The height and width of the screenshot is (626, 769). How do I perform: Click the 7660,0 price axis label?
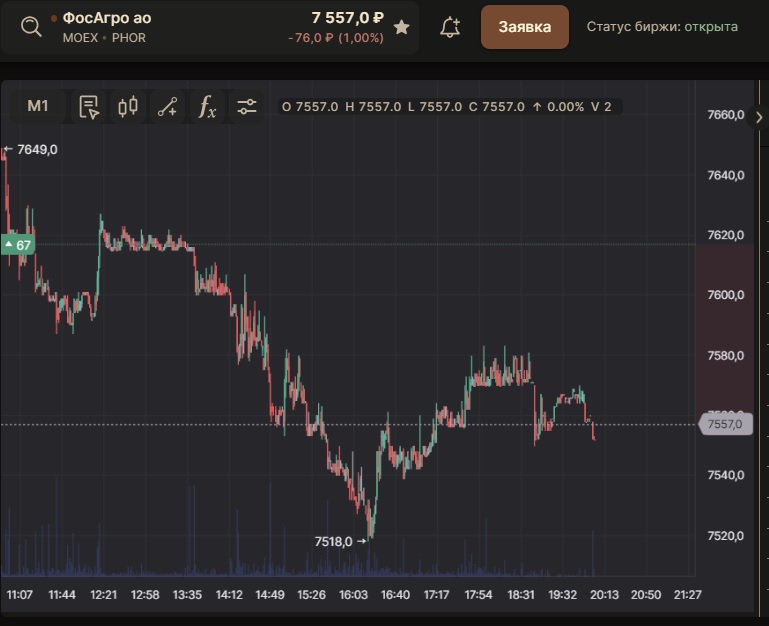(x=725, y=115)
